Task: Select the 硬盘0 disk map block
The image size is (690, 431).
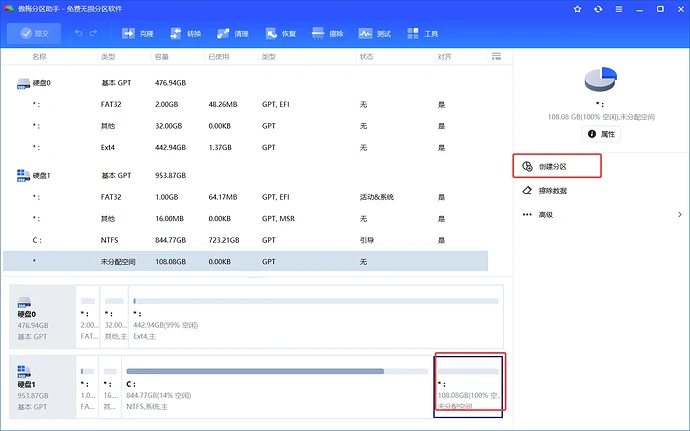Action: [x=42, y=313]
